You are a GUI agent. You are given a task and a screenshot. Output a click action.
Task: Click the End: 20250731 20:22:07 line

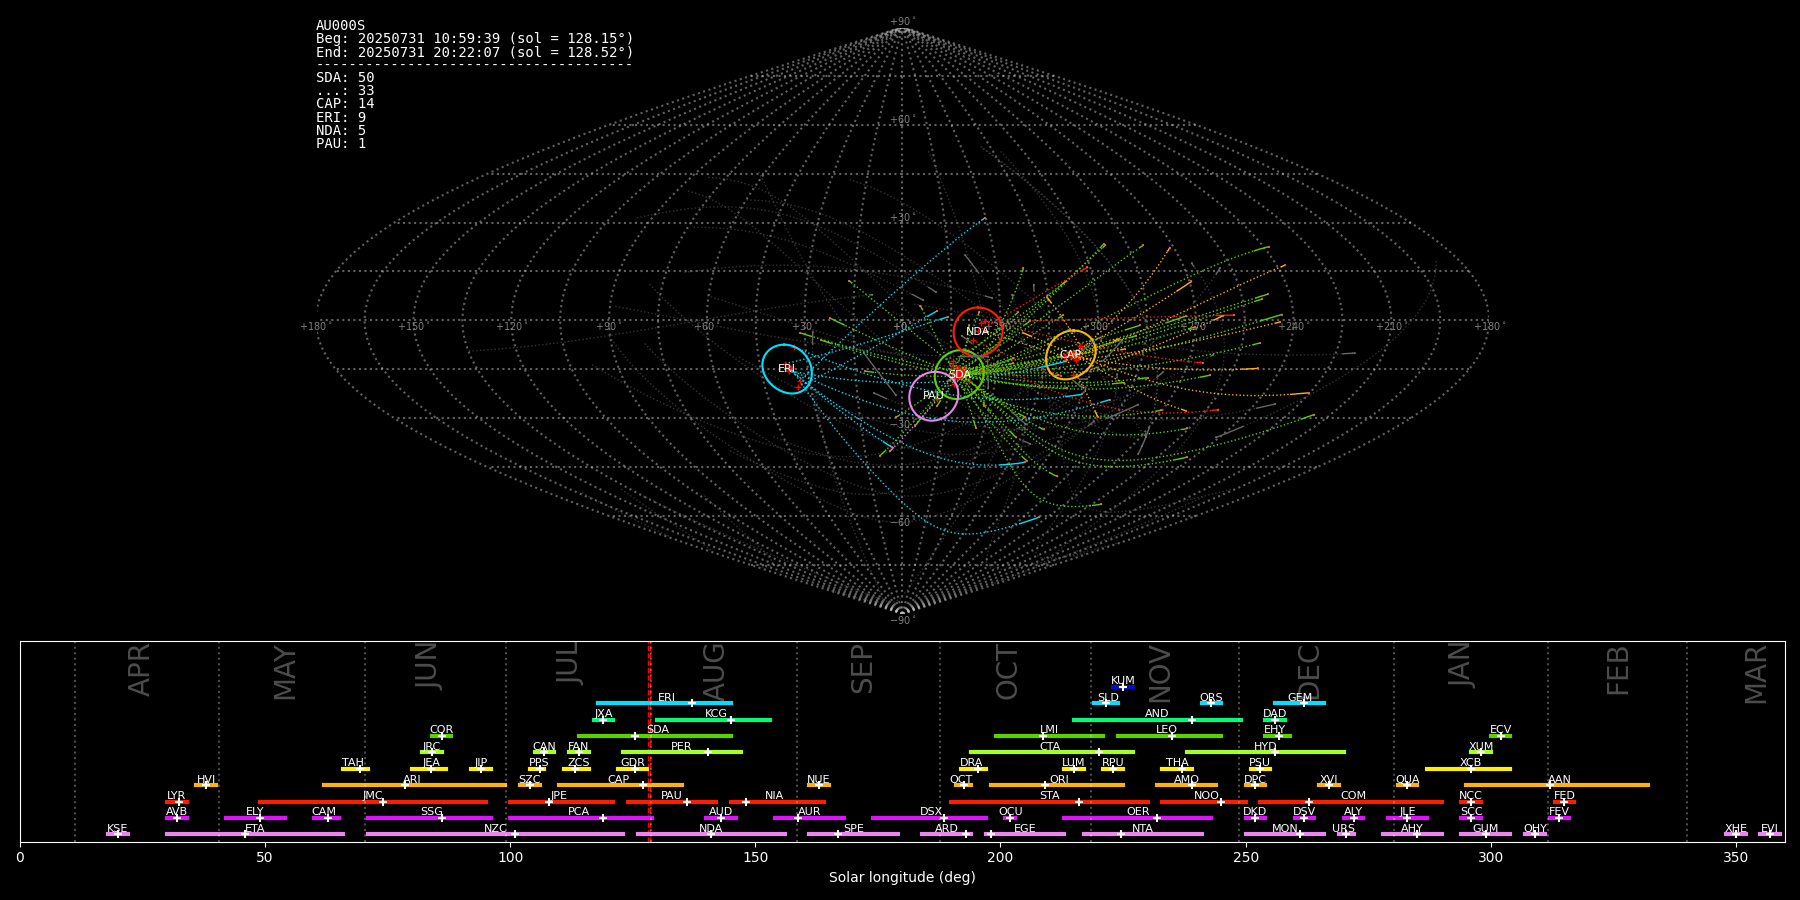475,52
